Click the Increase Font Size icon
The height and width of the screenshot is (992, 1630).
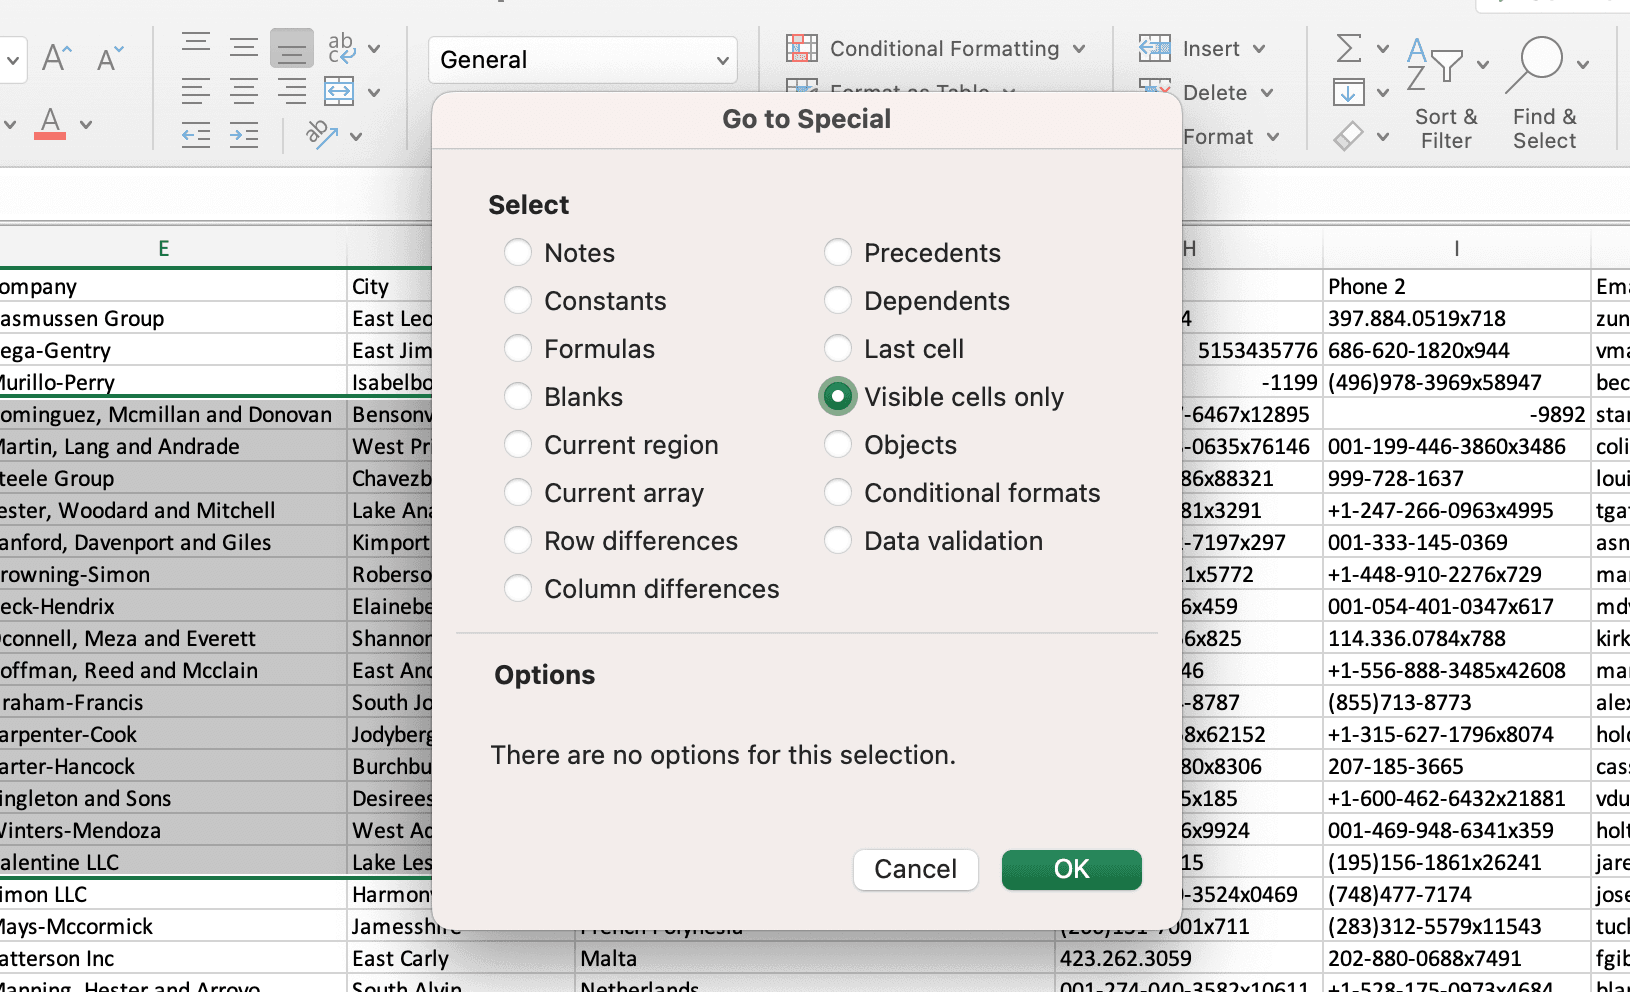click(56, 58)
